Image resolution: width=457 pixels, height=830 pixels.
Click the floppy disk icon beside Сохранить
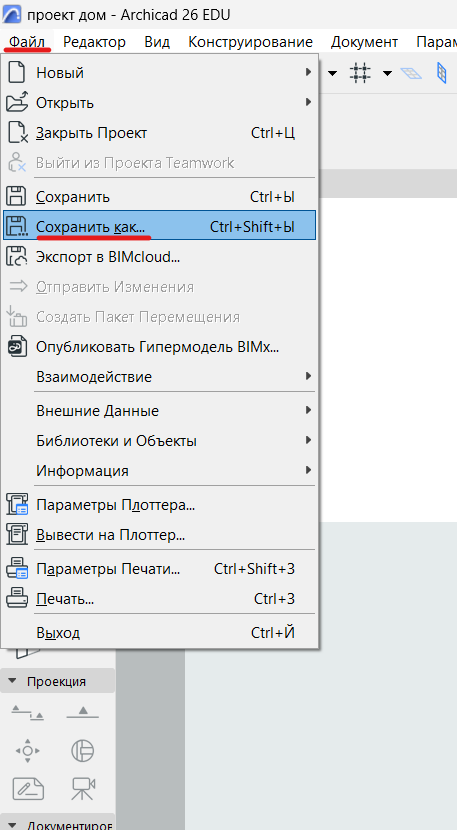16,196
